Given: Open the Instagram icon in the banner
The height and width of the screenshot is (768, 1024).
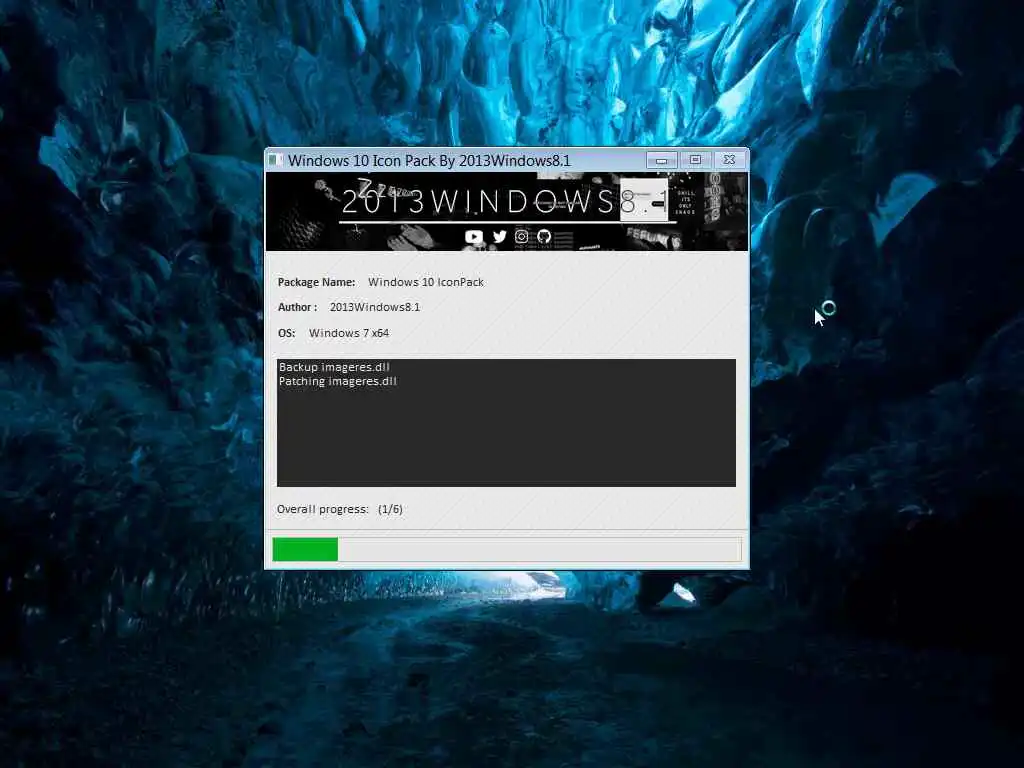Looking at the screenshot, I should [x=521, y=236].
